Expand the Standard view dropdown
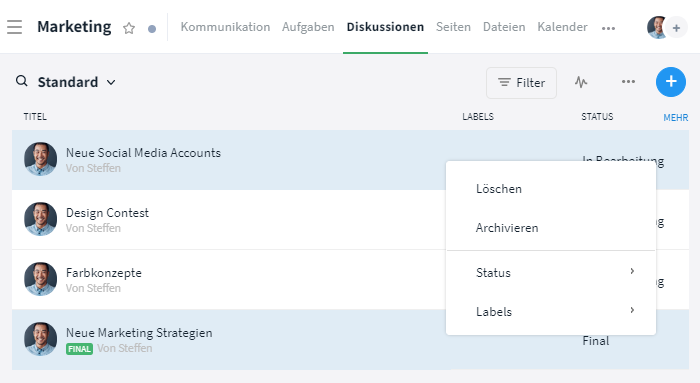The height and width of the screenshot is (383, 700). 76,82
